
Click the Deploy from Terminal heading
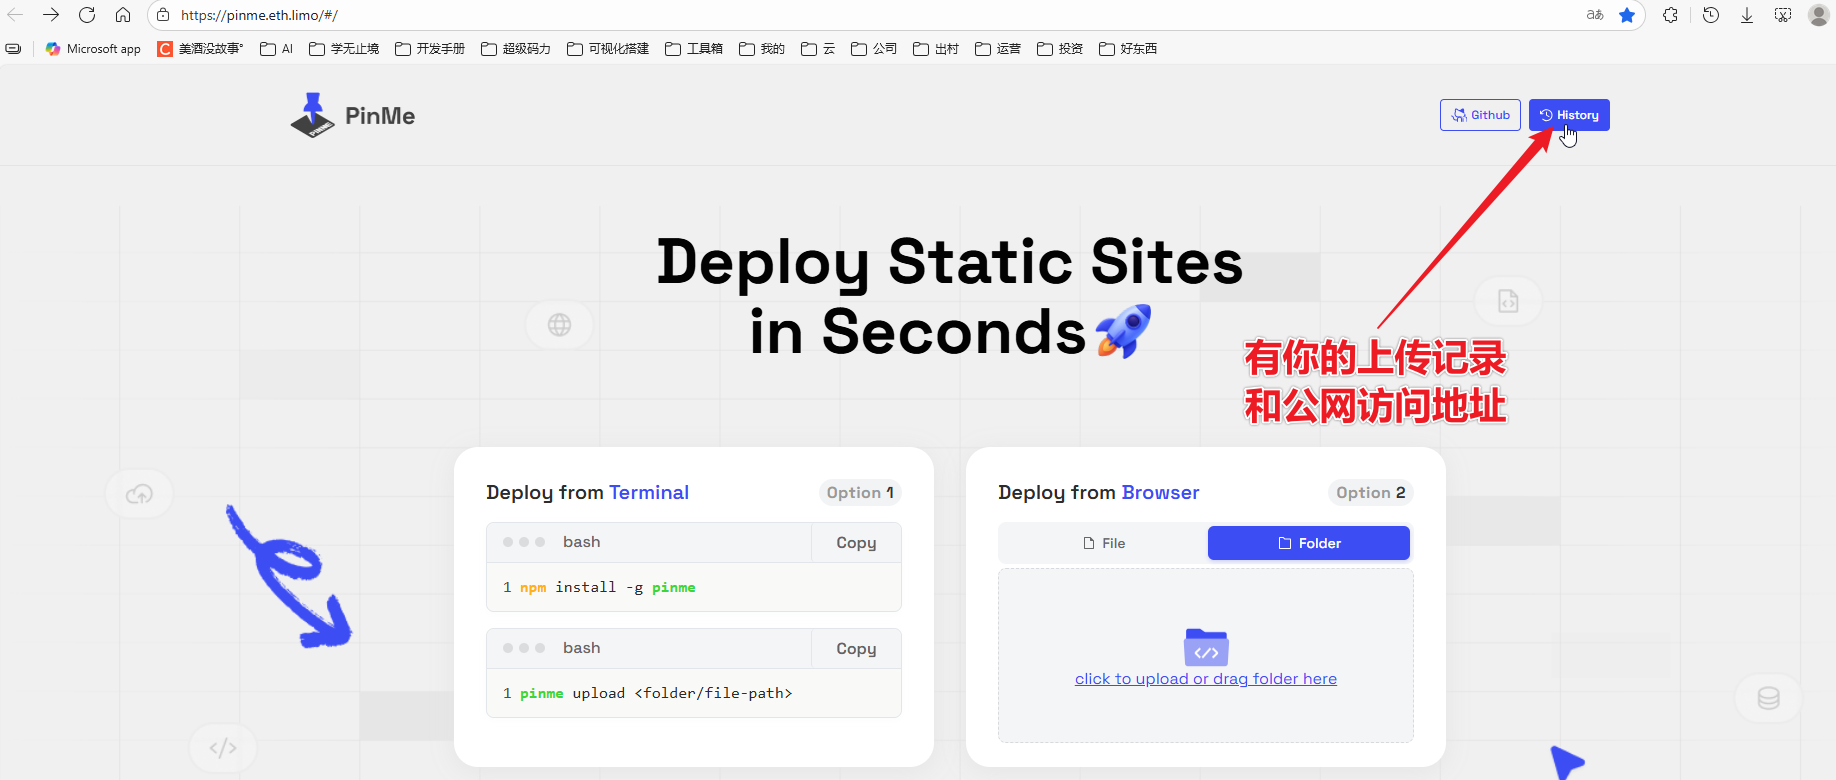[x=587, y=492]
